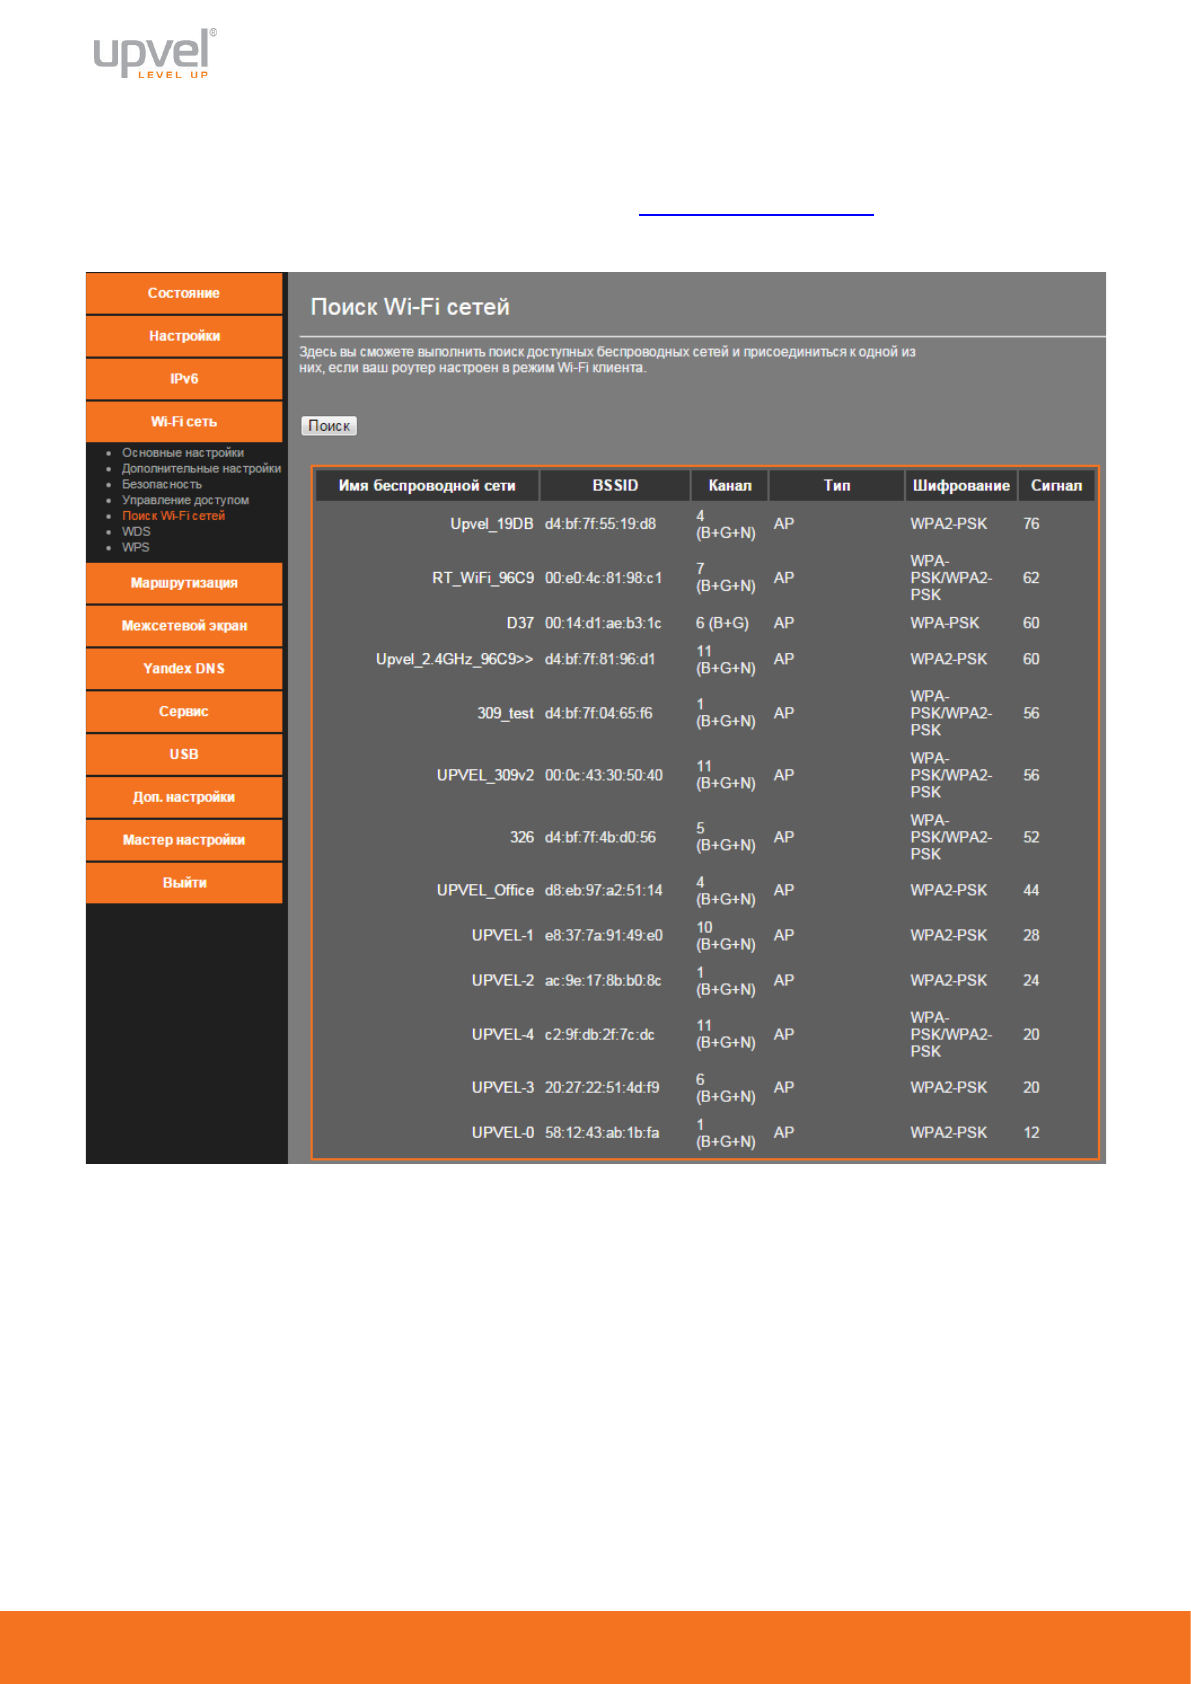Viewport: 1191px width, 1684px height.
Task: Open the Маршрутизация menu section
Action: pos(184,583)
